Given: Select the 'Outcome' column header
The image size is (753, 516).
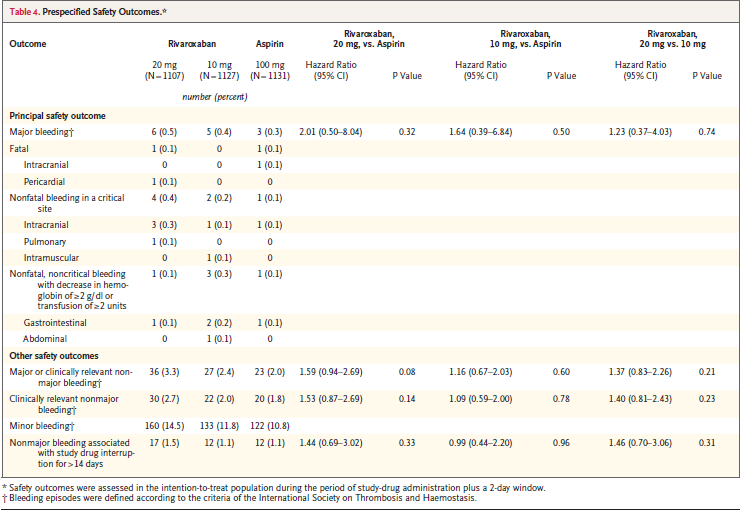Looking at the screenshot, I should (28, 44).
